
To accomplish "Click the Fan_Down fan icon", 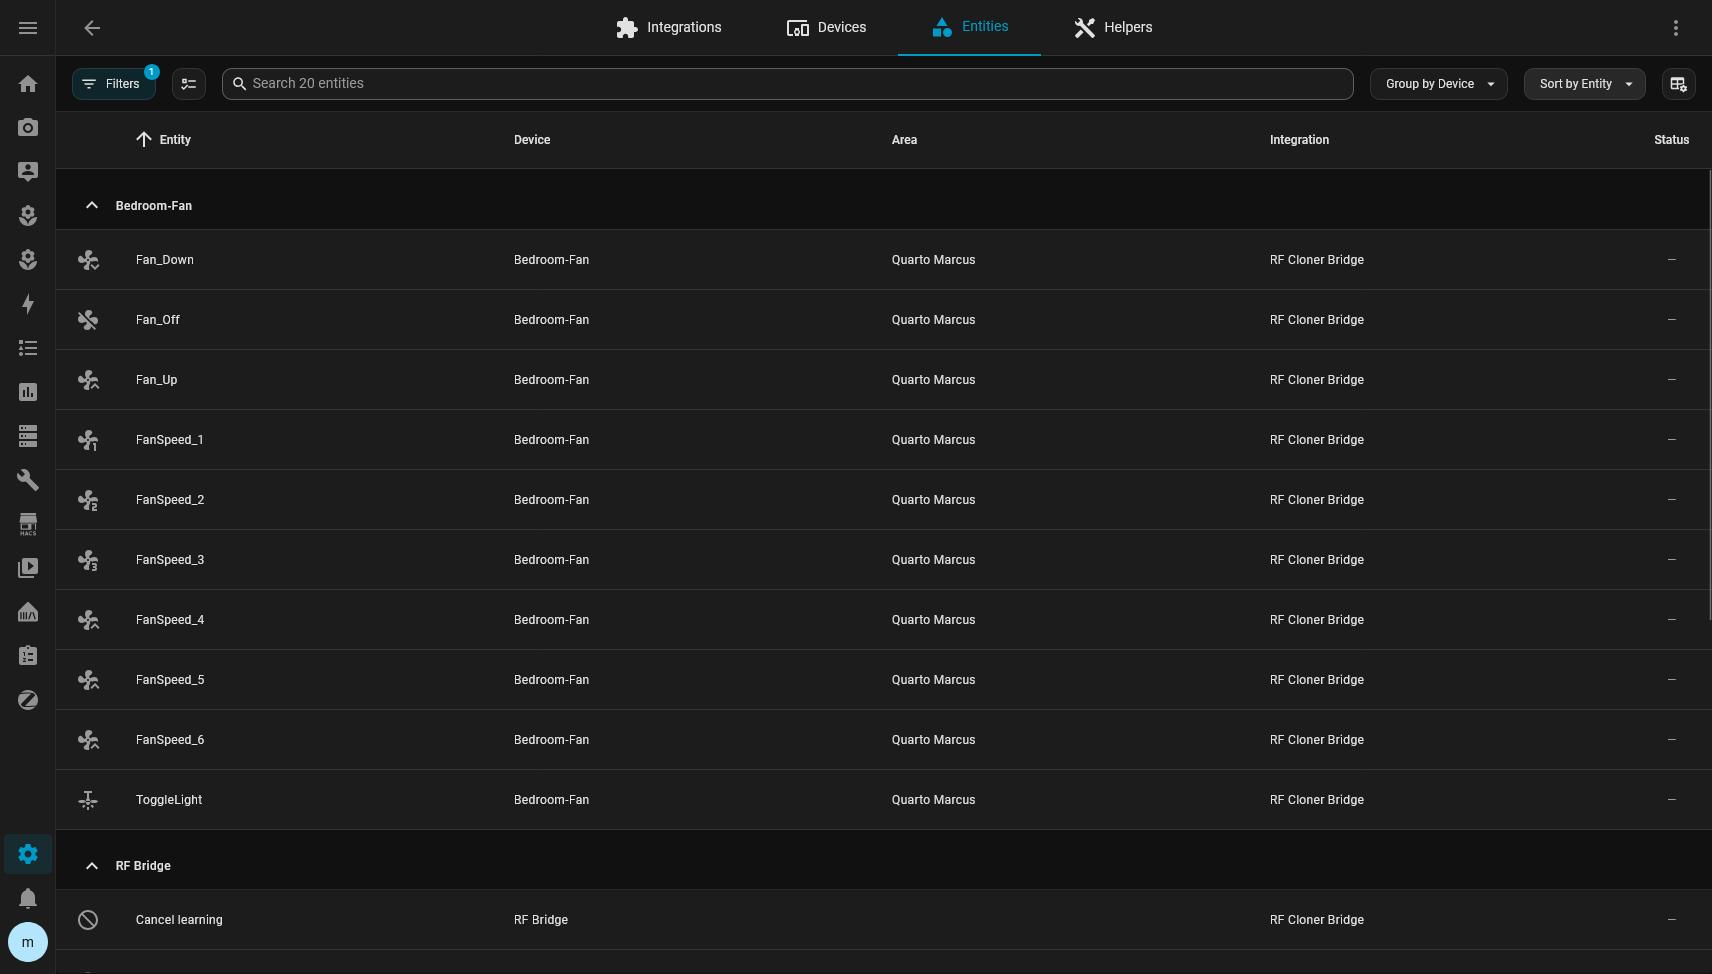I will (88, 260).
